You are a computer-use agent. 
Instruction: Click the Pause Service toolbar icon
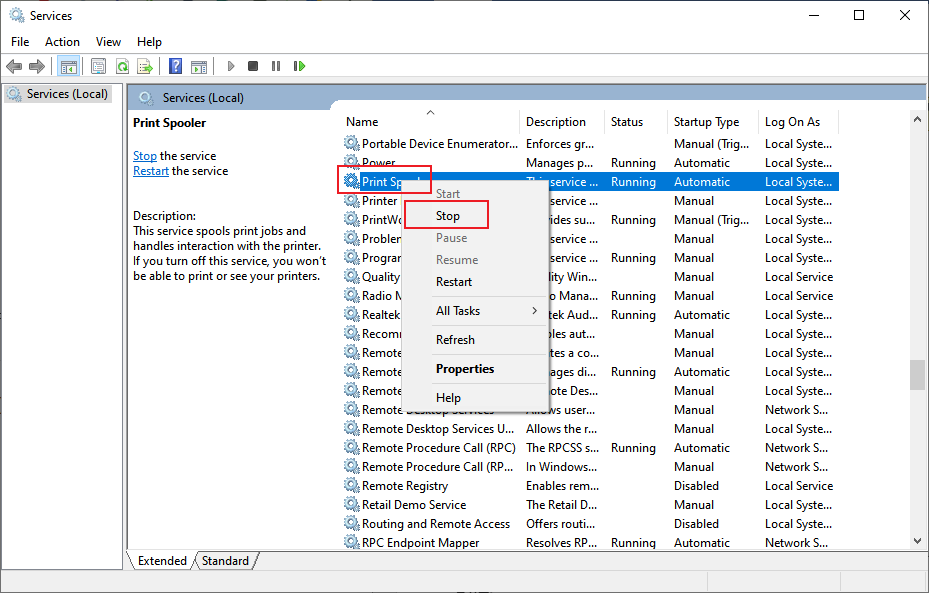[275, 66]
